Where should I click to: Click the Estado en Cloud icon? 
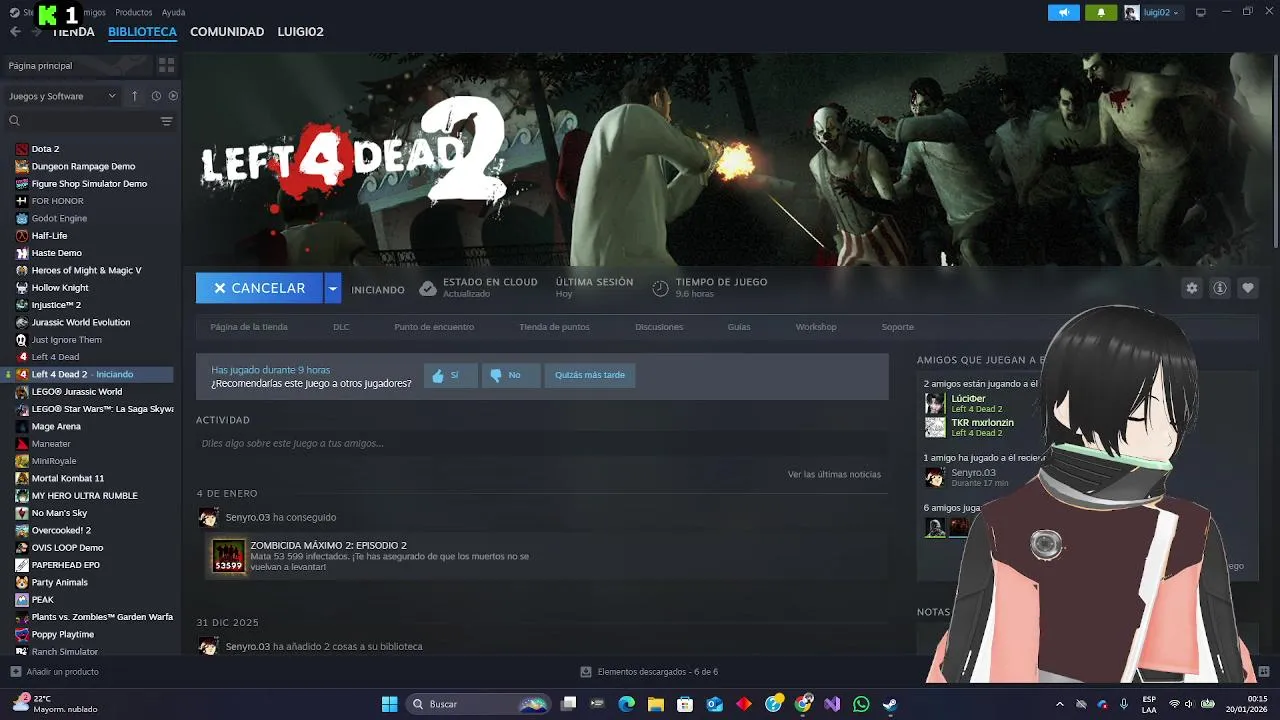coord(428,288)
